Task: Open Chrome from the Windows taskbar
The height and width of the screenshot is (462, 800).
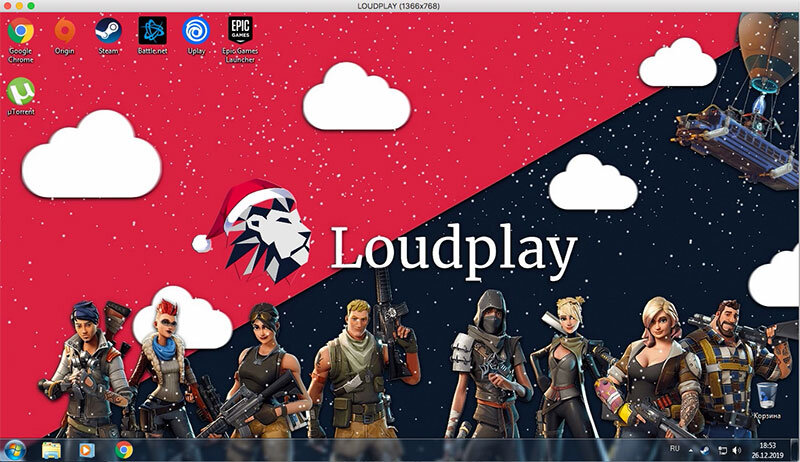Action: click(x=123, y=450)
